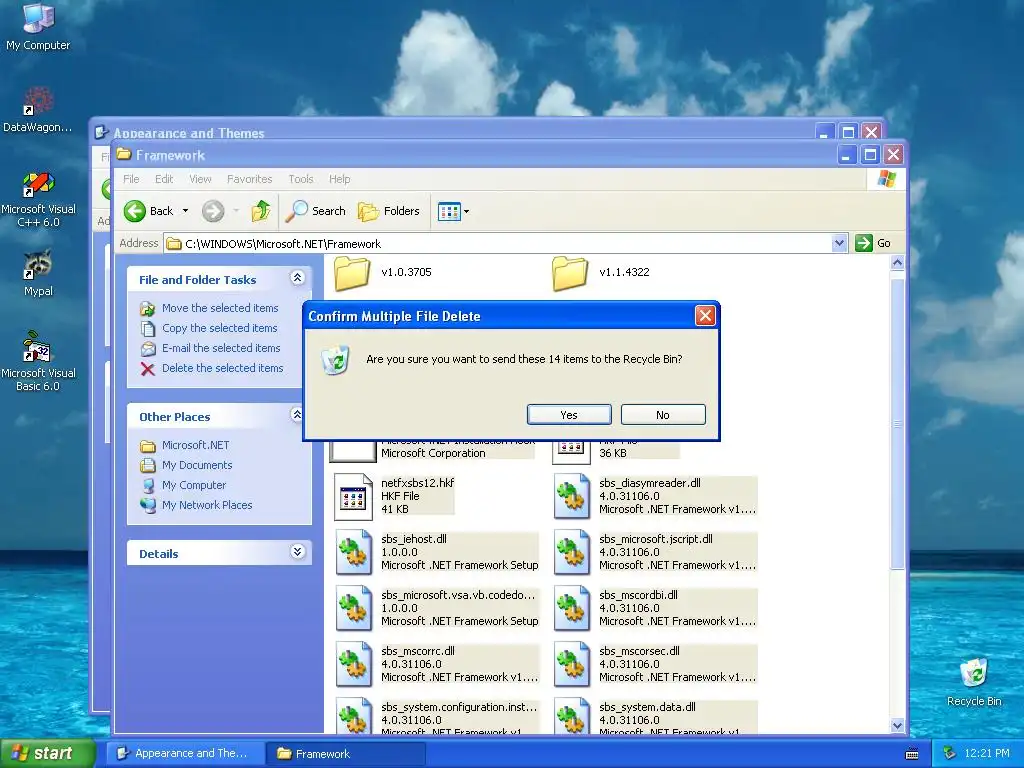Click Move the selected items
The image size is (1024, 768).
coord(220,308)
